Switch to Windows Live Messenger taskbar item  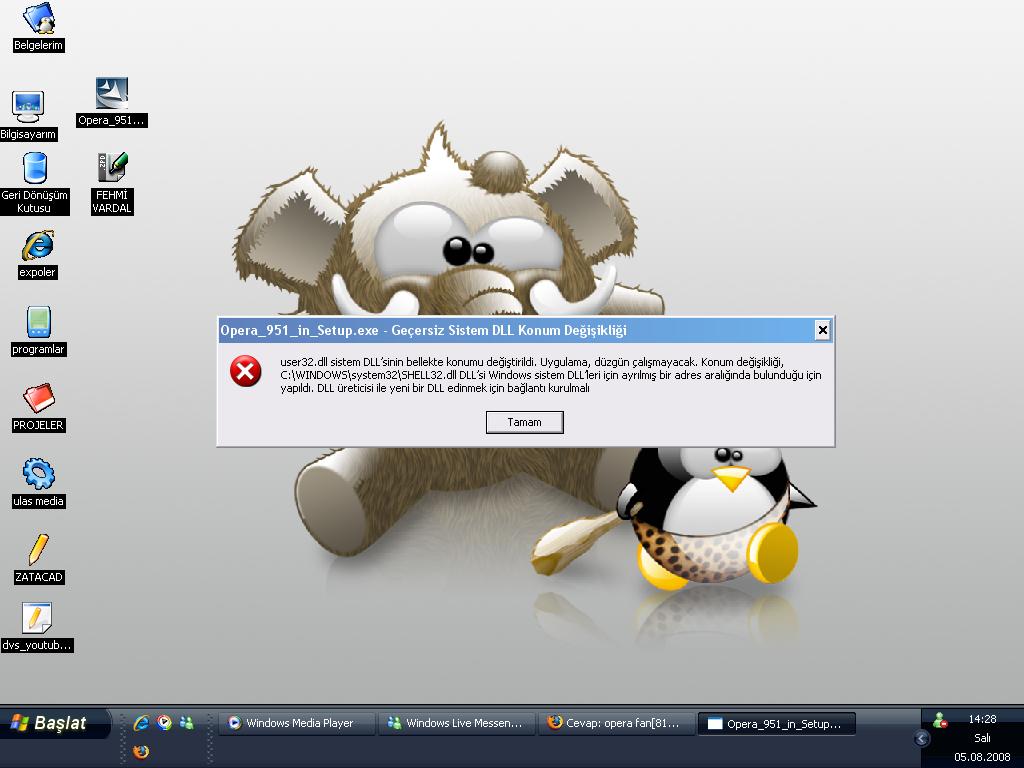(x=456, y=723)
